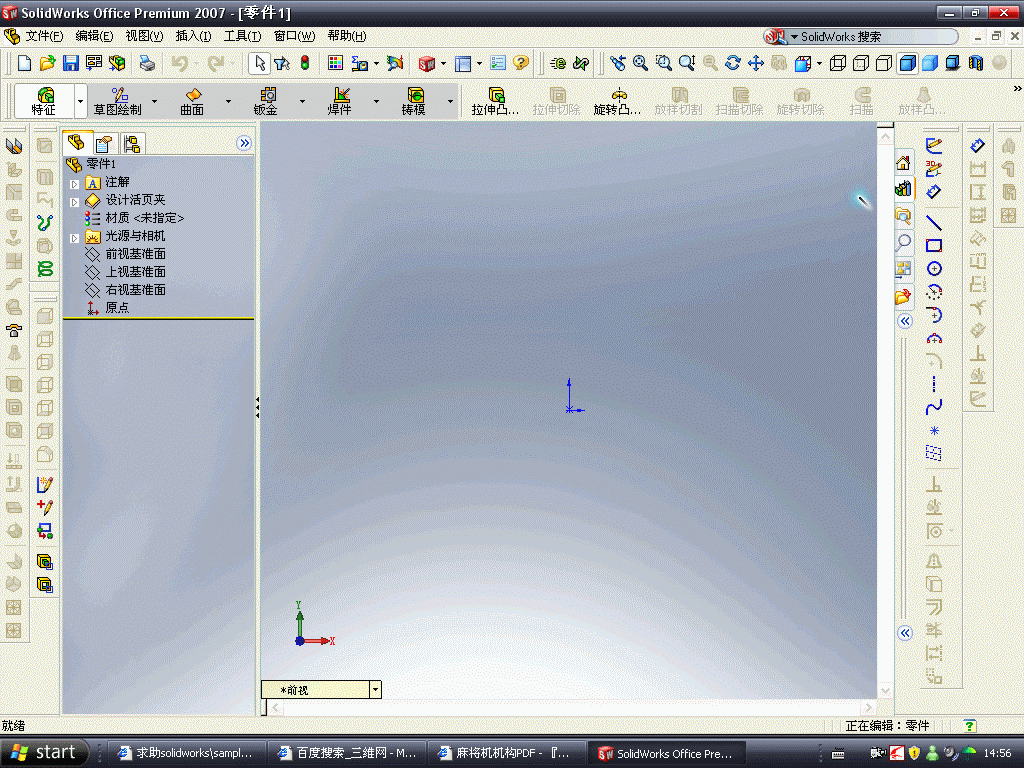Select the Rotate View icon
Viewport: 1024px width, 768px height.
pos(733,63)
